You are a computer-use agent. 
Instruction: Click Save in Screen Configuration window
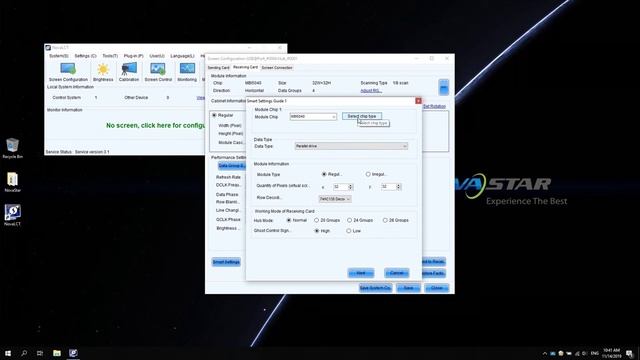click(408, 288)
